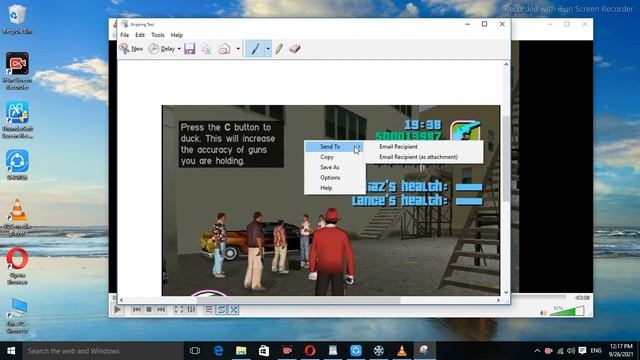Click the taskbar clock showing 12:17 PM
Viewport: 640px width, 360px height.
[x=621, y=351]
